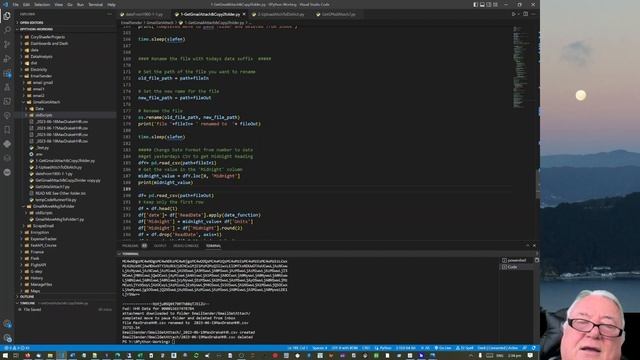Toggle Primary Side Bar layout icon
640x360 pixels.
(x=476, y=4)
